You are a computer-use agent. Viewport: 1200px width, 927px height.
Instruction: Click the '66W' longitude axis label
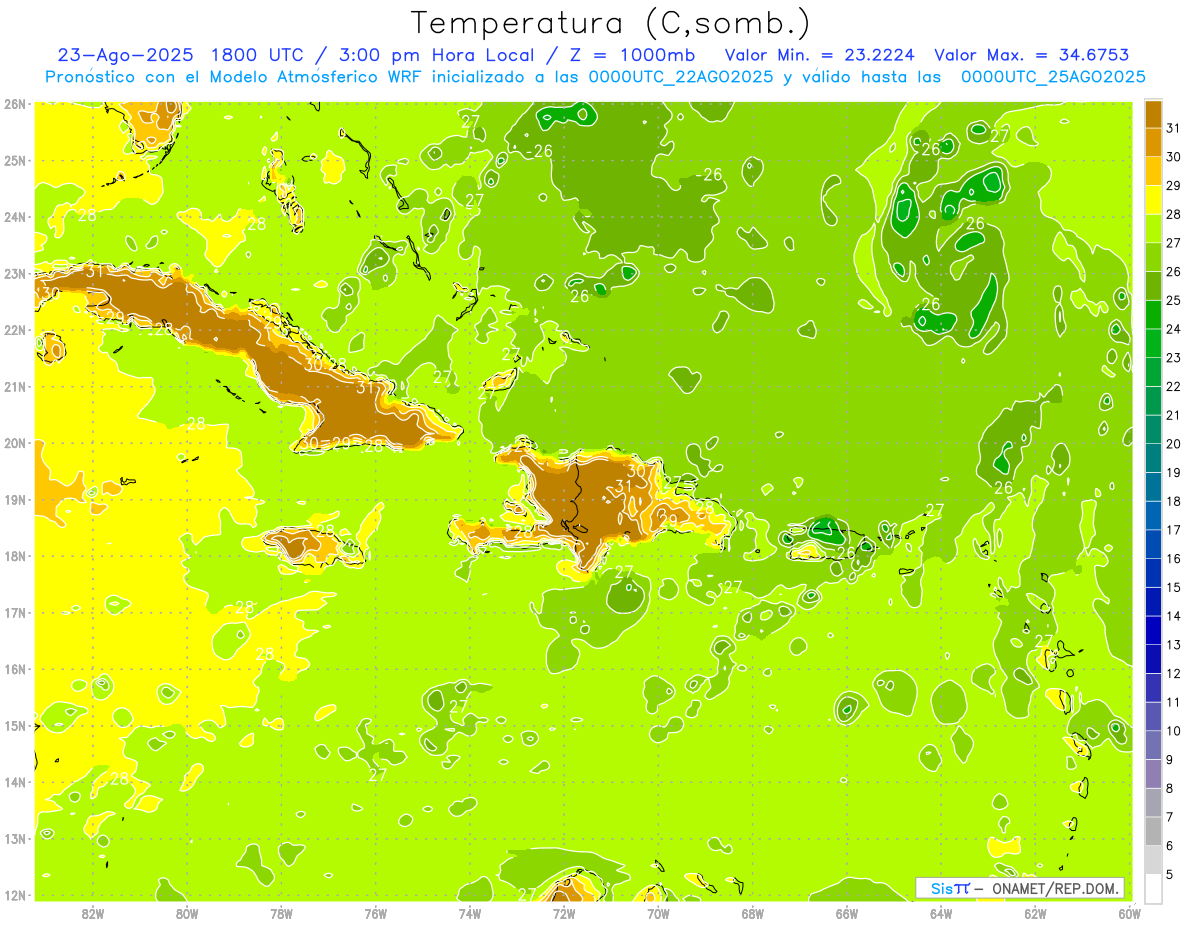[847, 913]
